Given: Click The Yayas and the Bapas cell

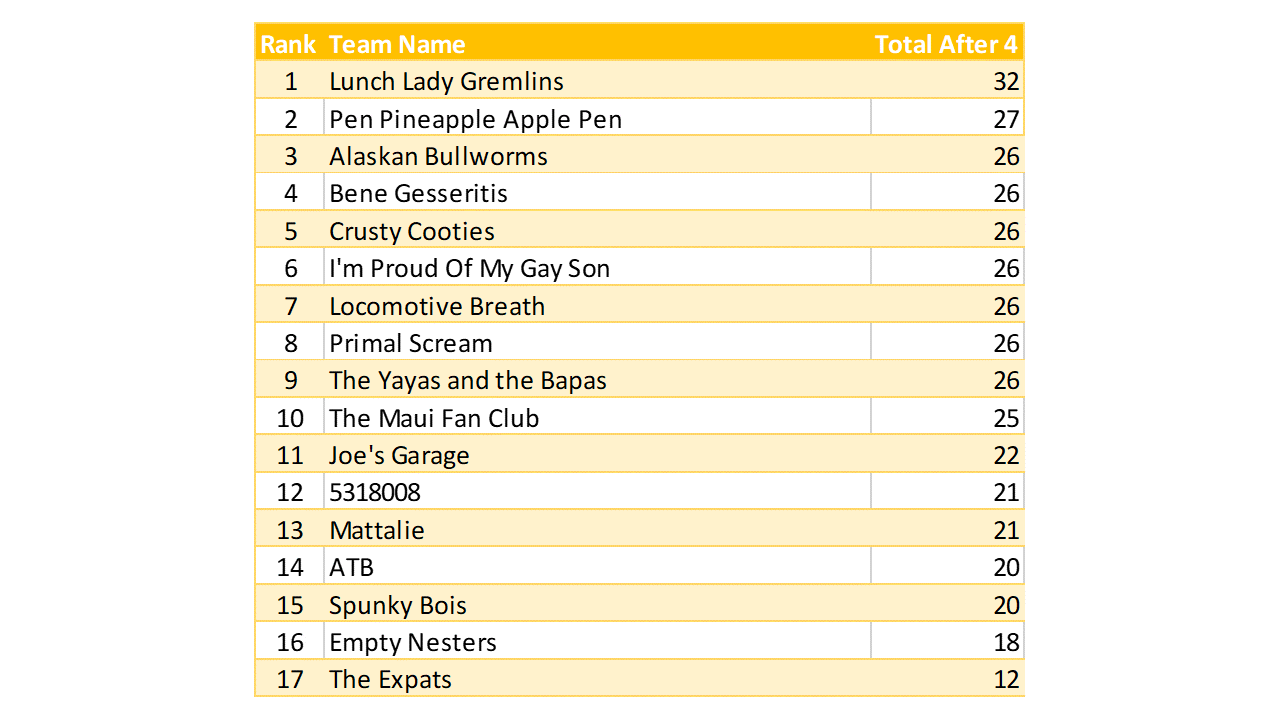Looking at the screenshot, I should tap(468, 381).
